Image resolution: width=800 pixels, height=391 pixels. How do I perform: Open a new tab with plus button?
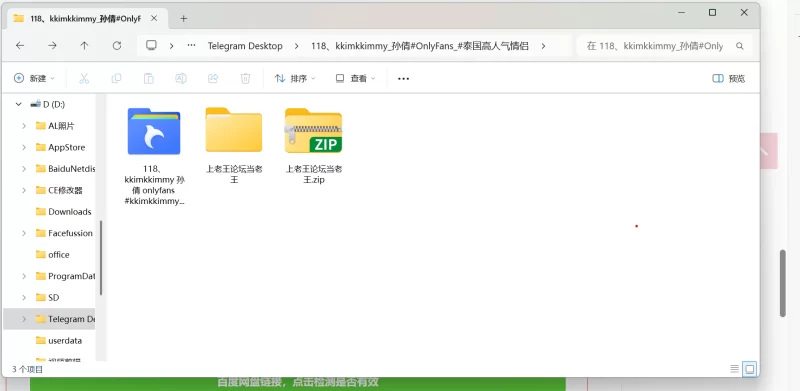point(184,18)
